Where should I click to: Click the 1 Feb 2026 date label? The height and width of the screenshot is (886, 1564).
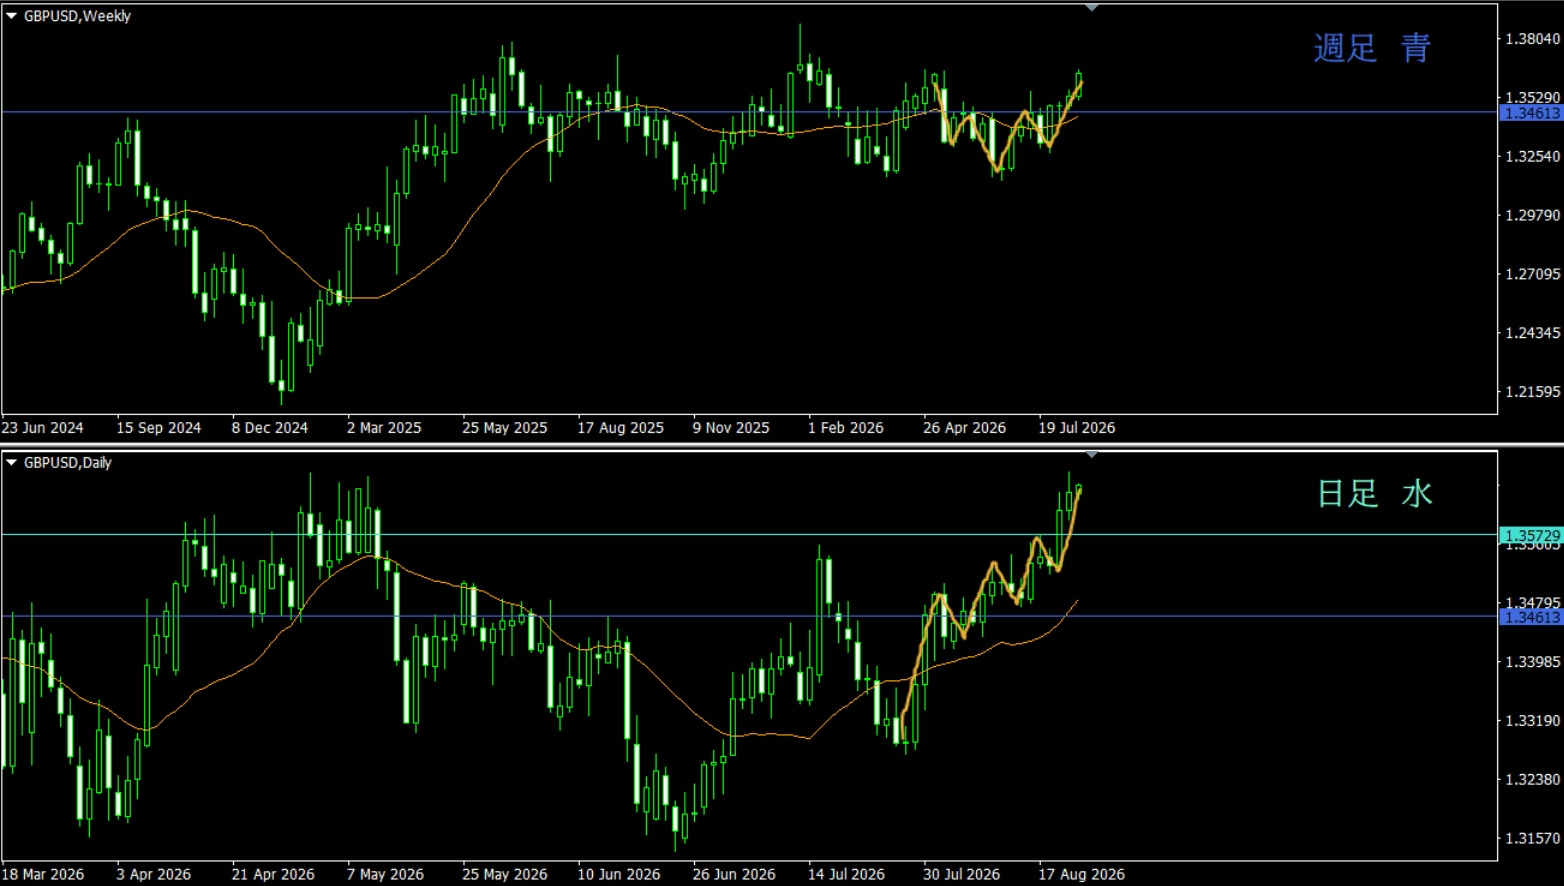tap(846, 428)
